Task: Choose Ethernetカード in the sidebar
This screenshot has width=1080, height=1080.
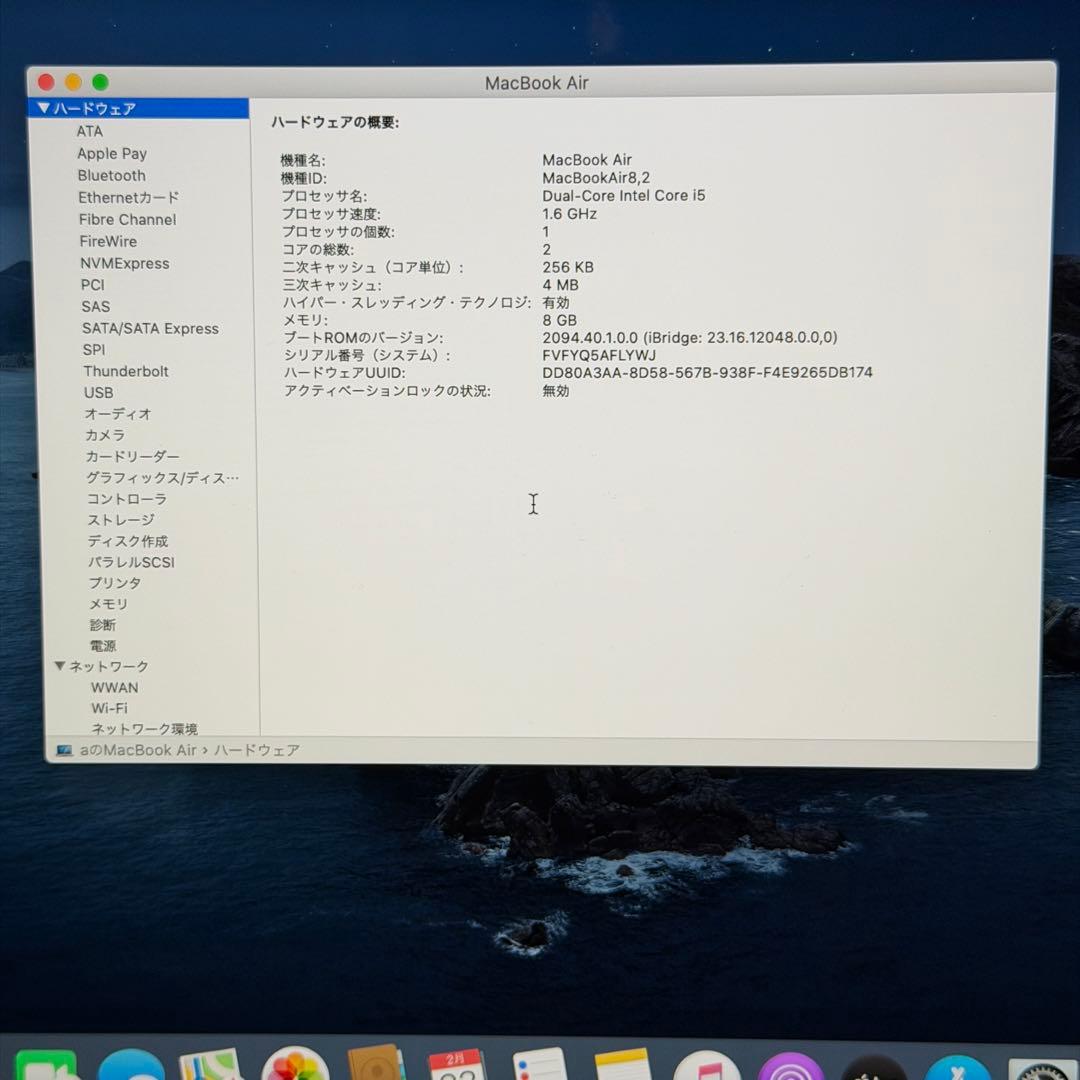Action: [x=129, y=198]
